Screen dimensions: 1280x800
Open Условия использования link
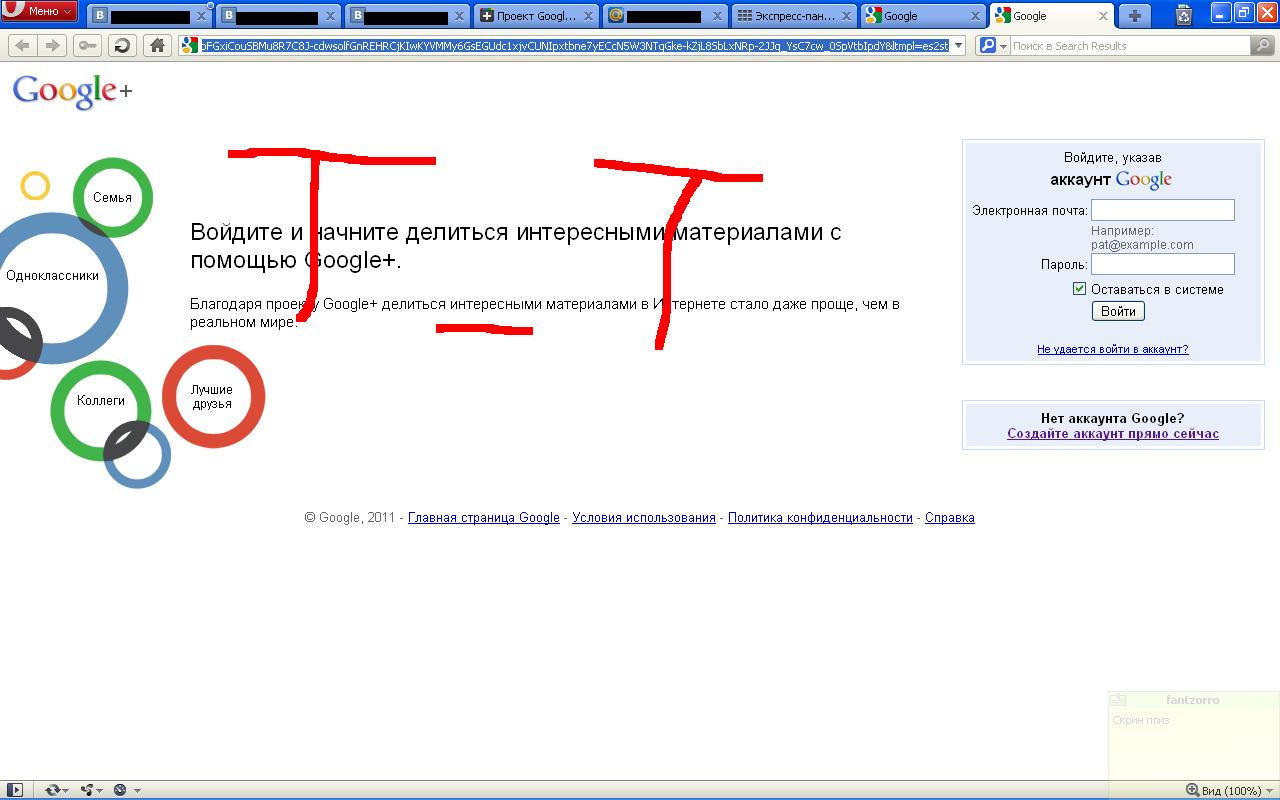click(644, 518)
